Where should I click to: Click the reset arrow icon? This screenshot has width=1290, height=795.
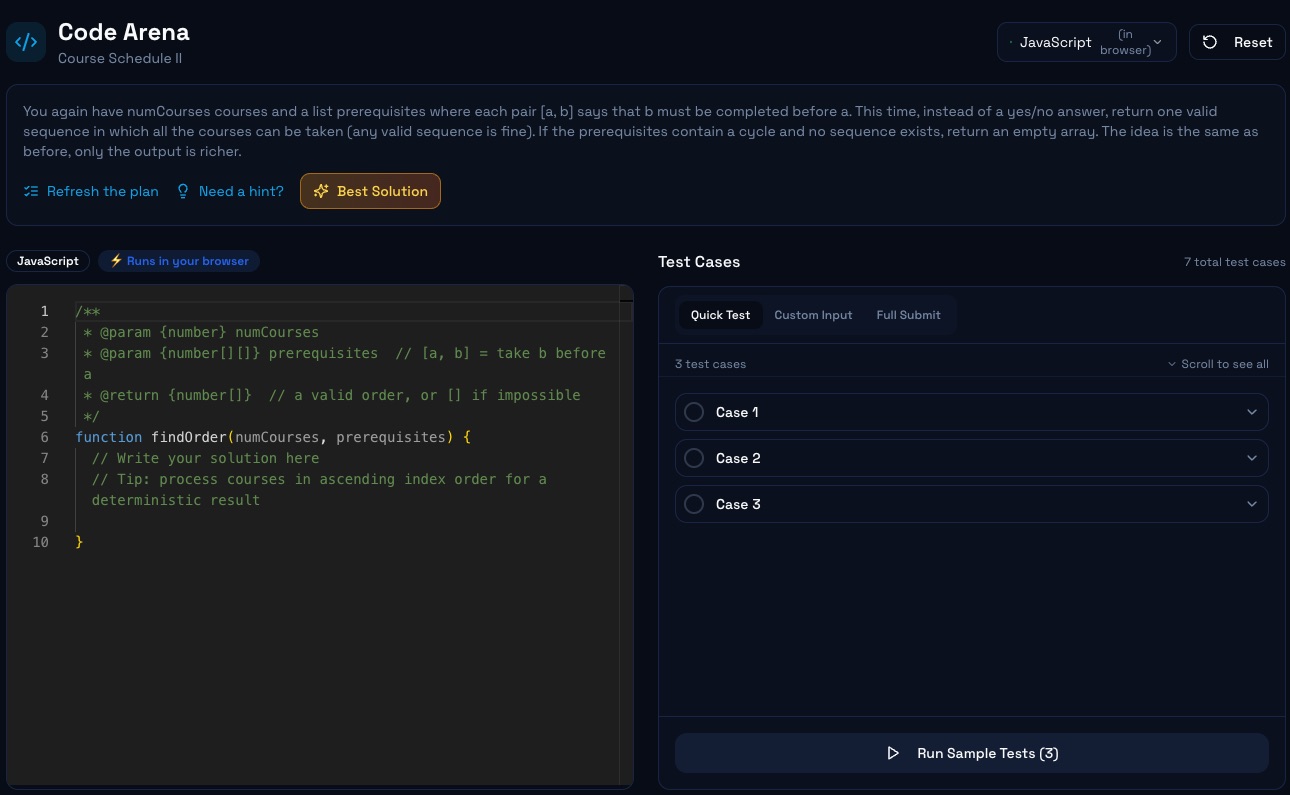(1210, 42)
